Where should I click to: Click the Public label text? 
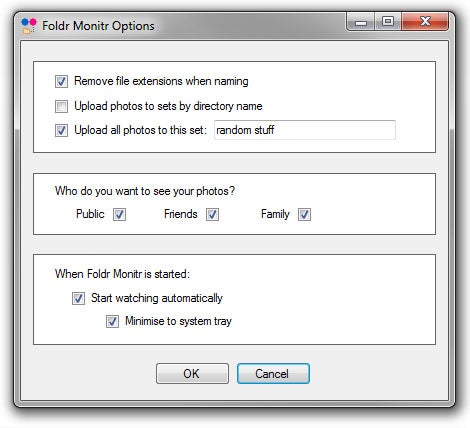90,214
